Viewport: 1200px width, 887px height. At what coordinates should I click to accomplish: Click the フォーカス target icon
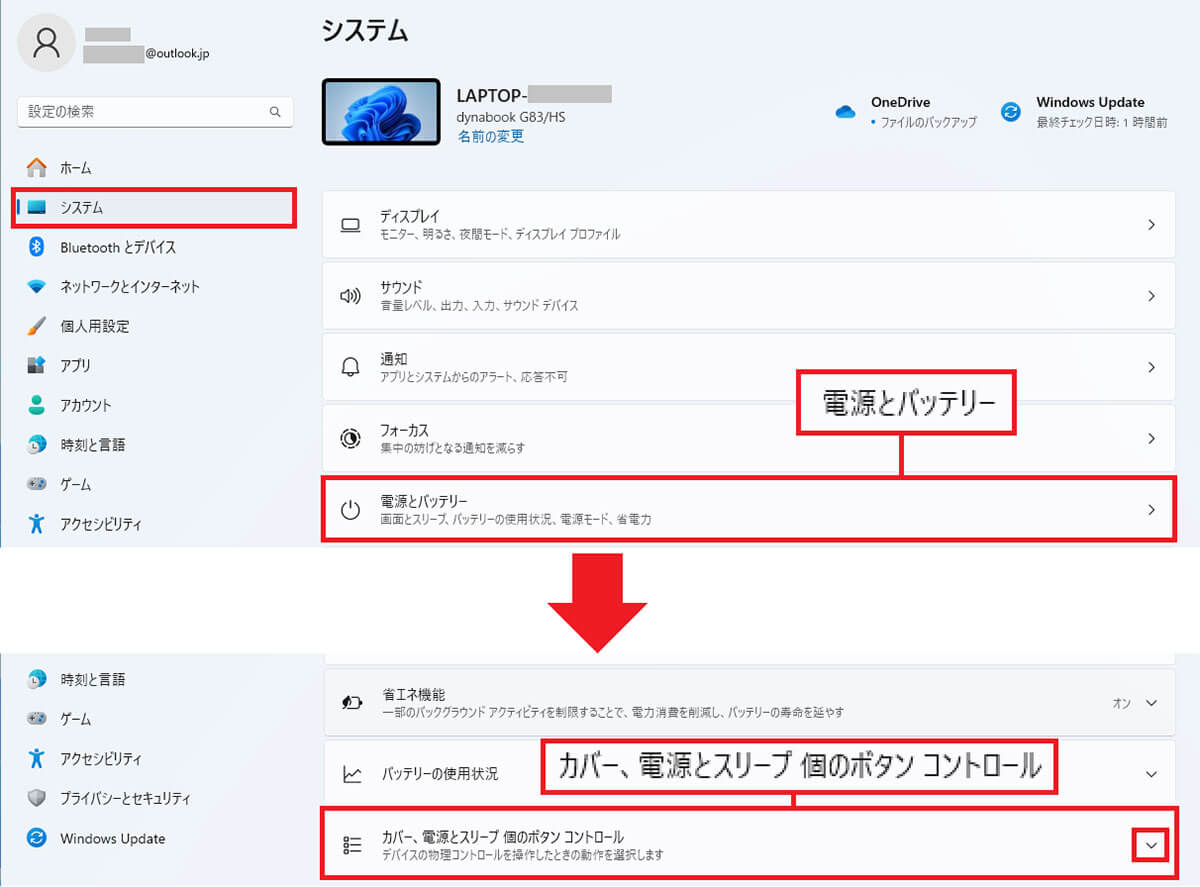(x=350, y=438)
